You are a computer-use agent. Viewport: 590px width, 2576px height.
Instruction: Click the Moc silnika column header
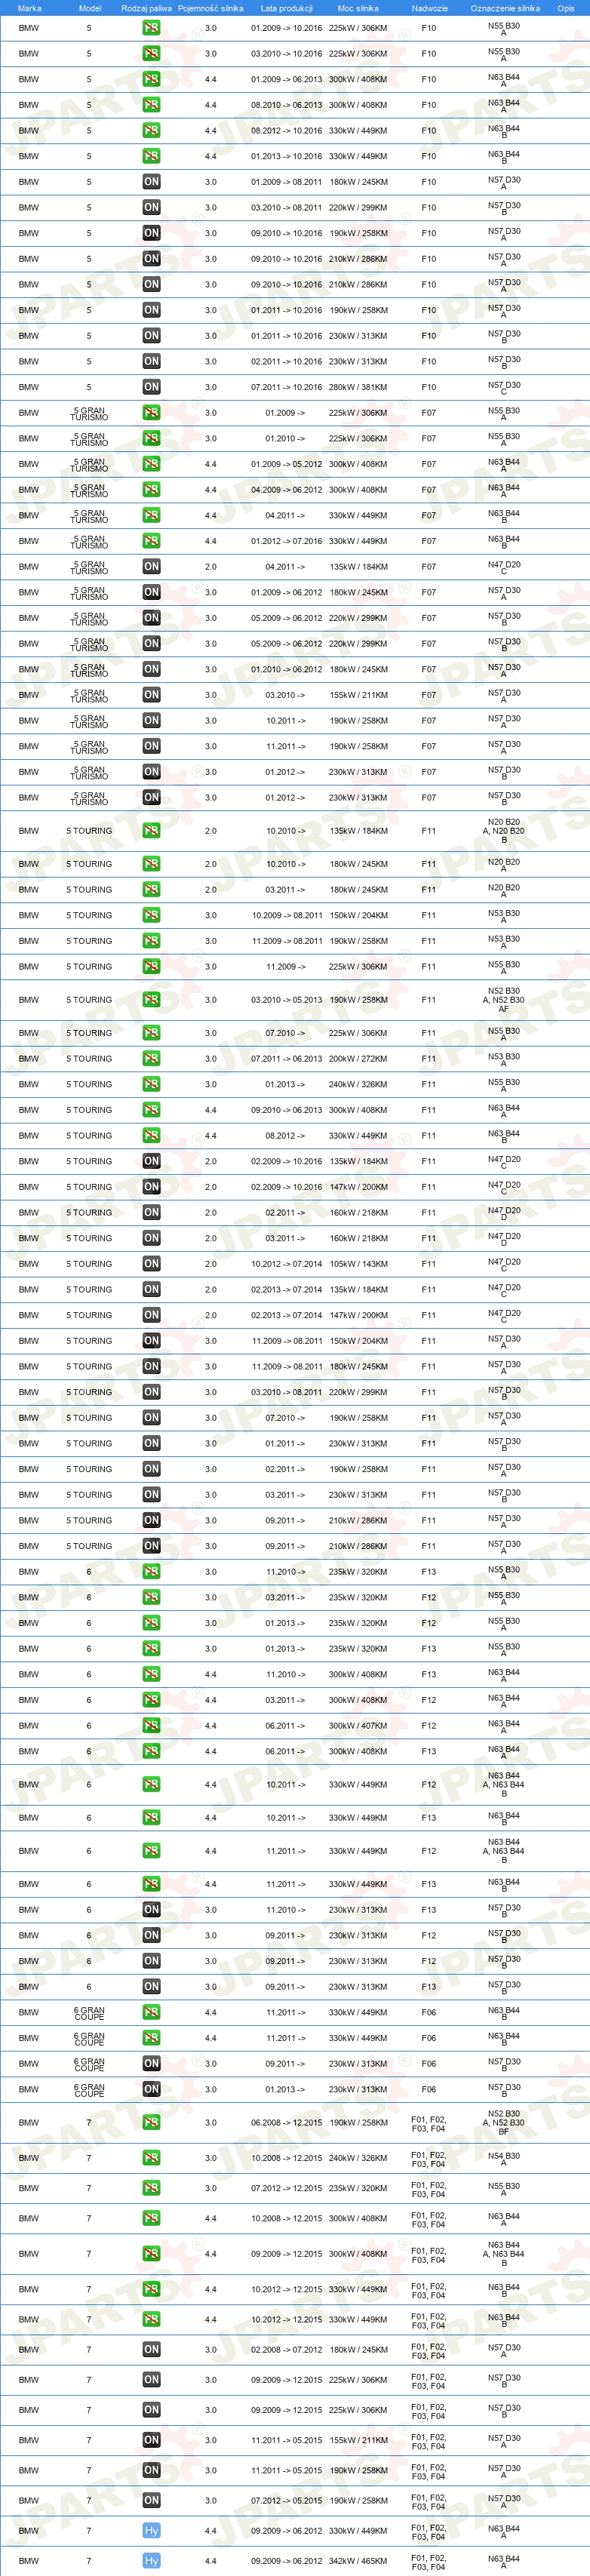pyautogui.click(x=358, y=8)
